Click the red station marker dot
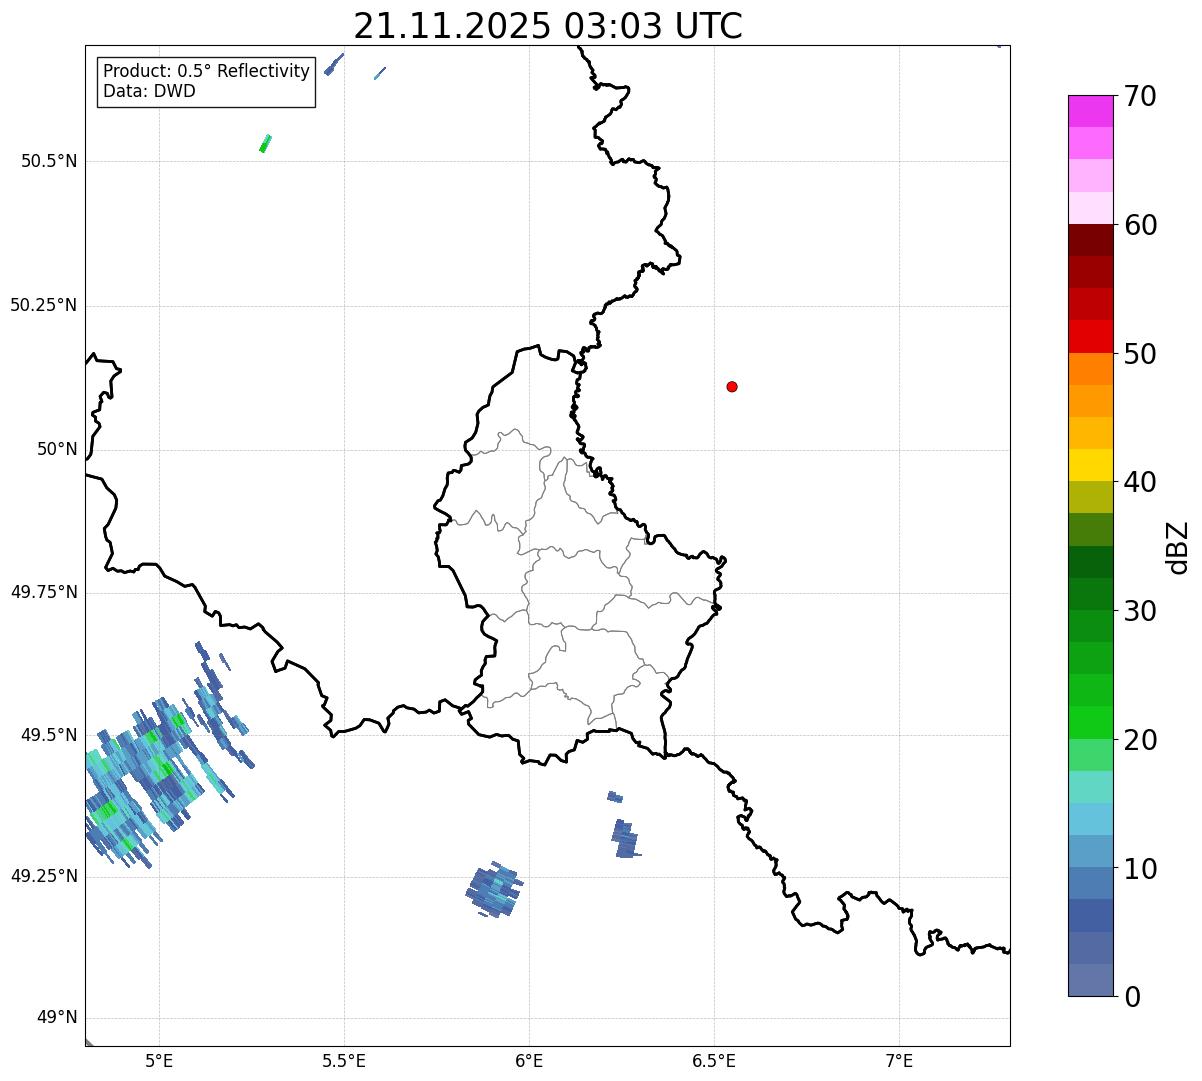Screen dimensions: 1202x1081 pyautogui.click(x=732, y=386)
